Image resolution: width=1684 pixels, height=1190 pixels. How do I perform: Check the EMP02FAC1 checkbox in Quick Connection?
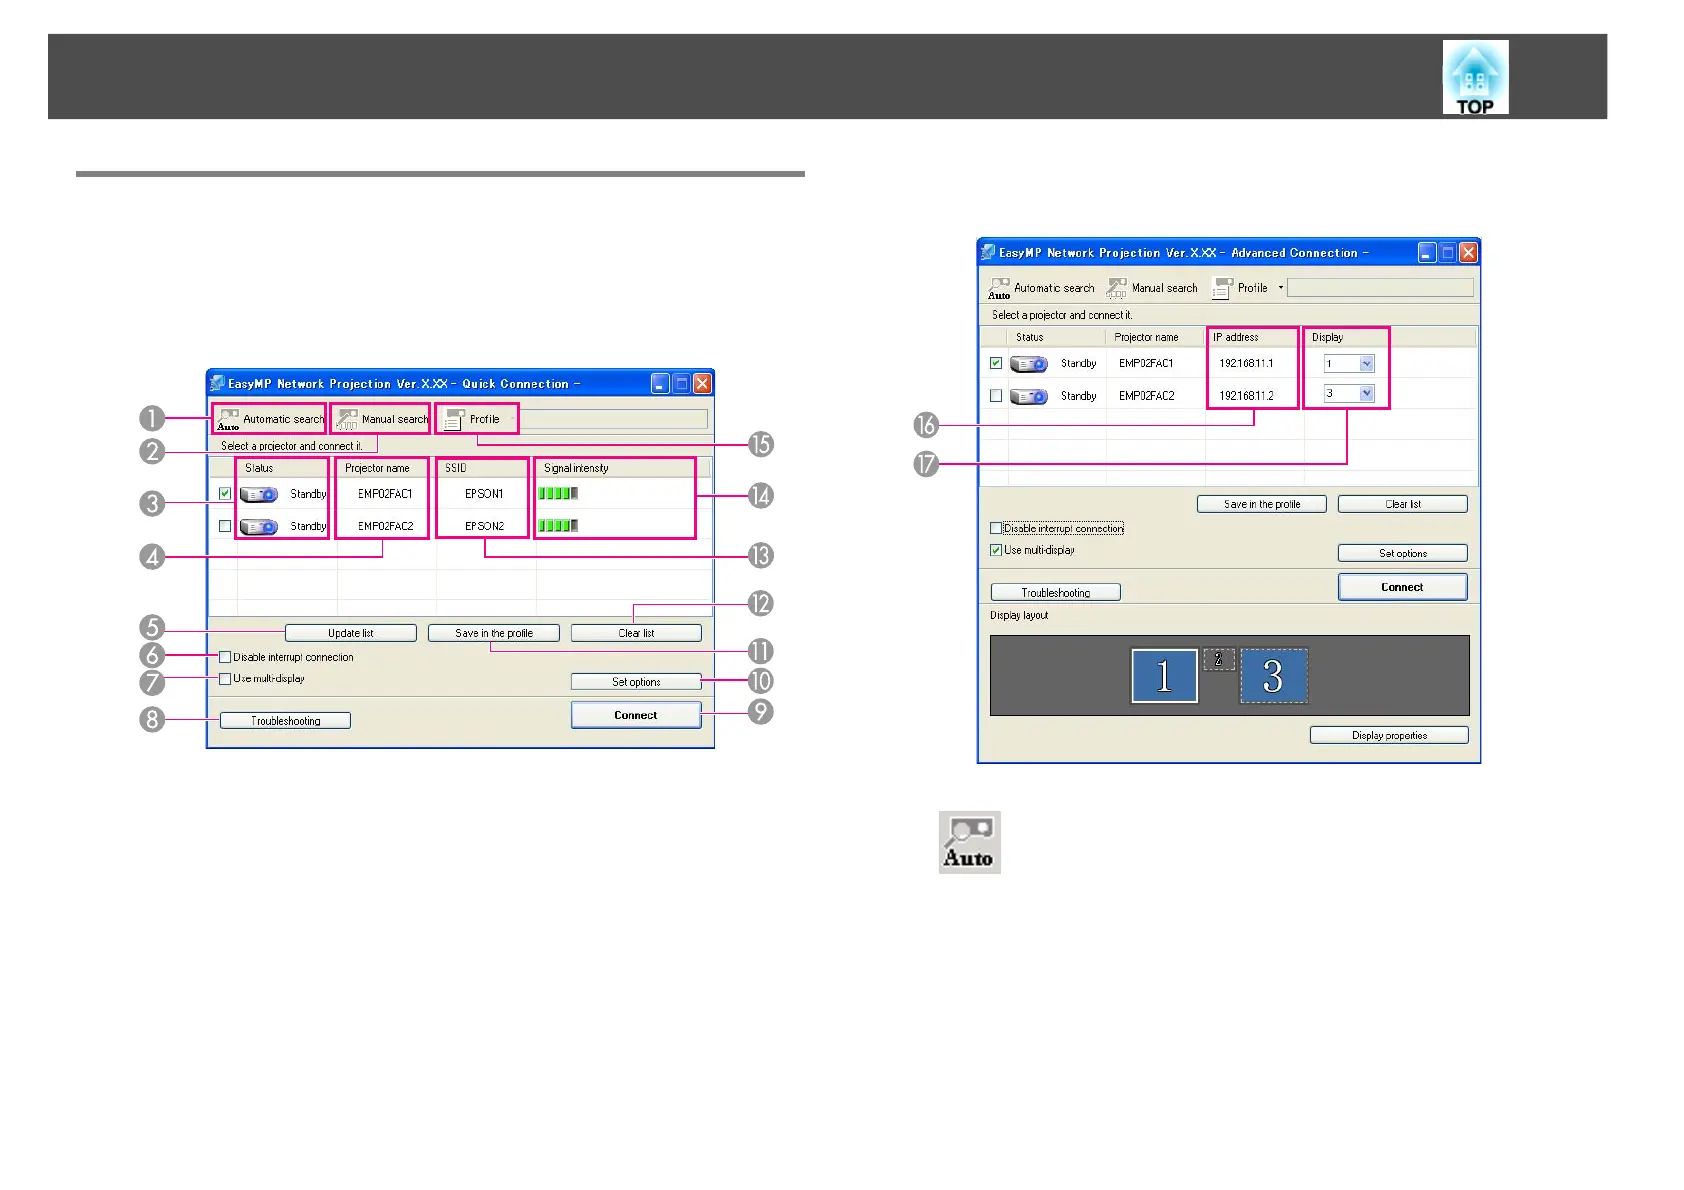pos(225,493)
